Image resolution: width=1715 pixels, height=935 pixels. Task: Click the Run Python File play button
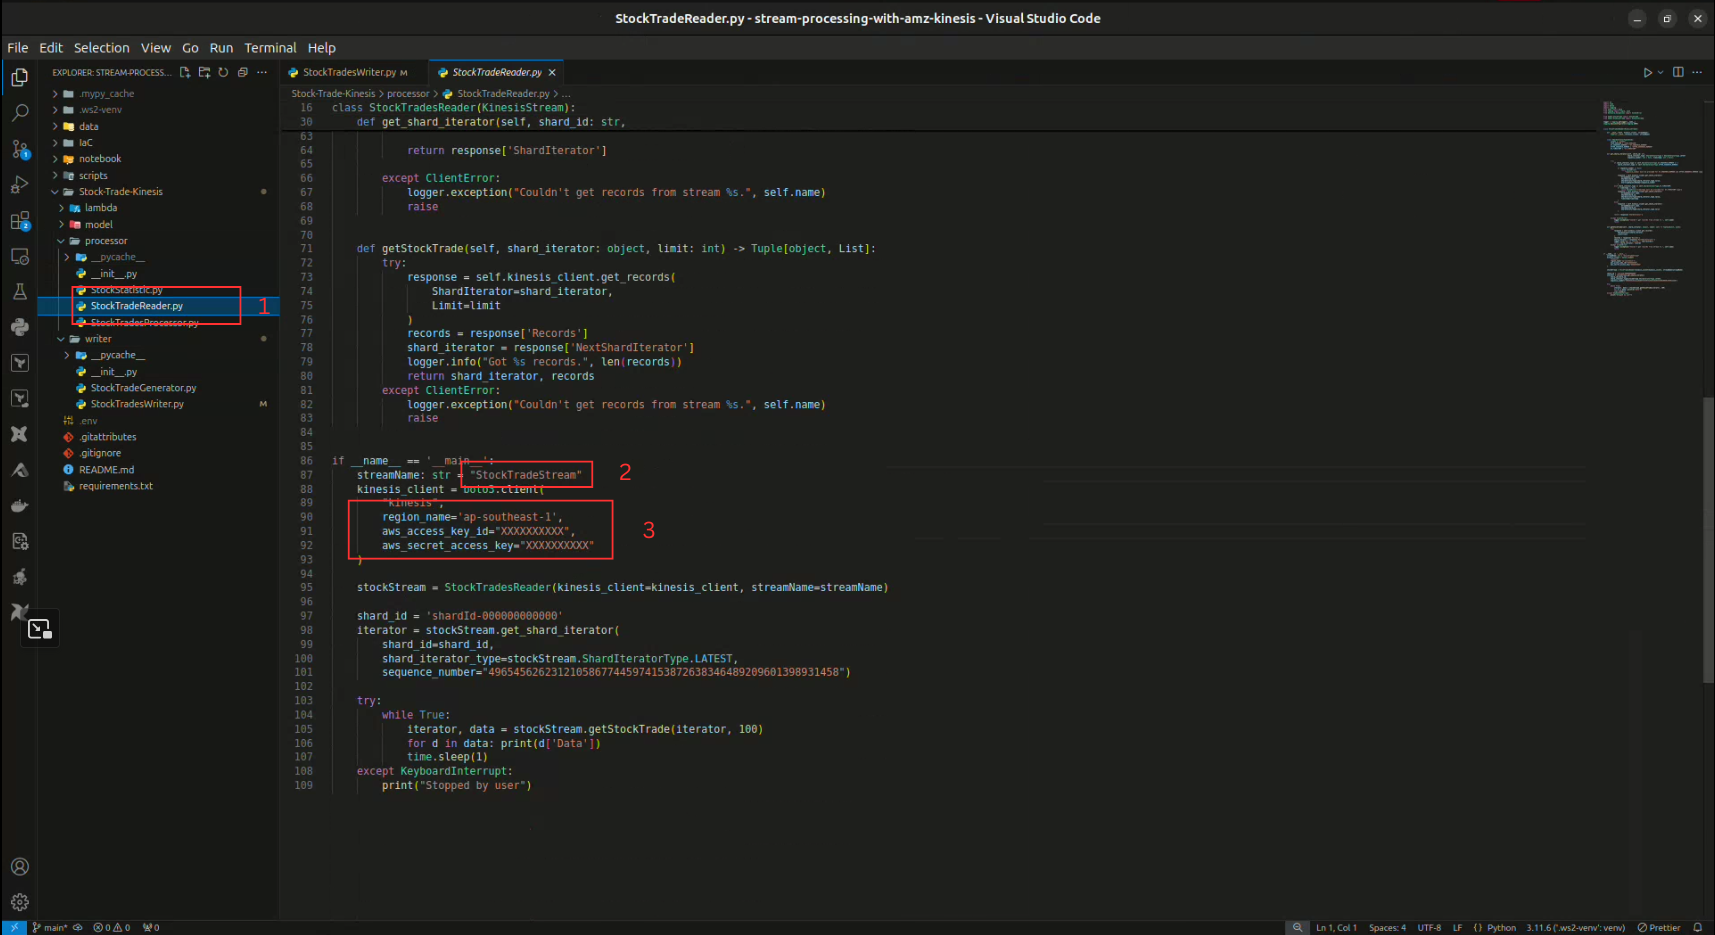click(x=1647, y=72)
